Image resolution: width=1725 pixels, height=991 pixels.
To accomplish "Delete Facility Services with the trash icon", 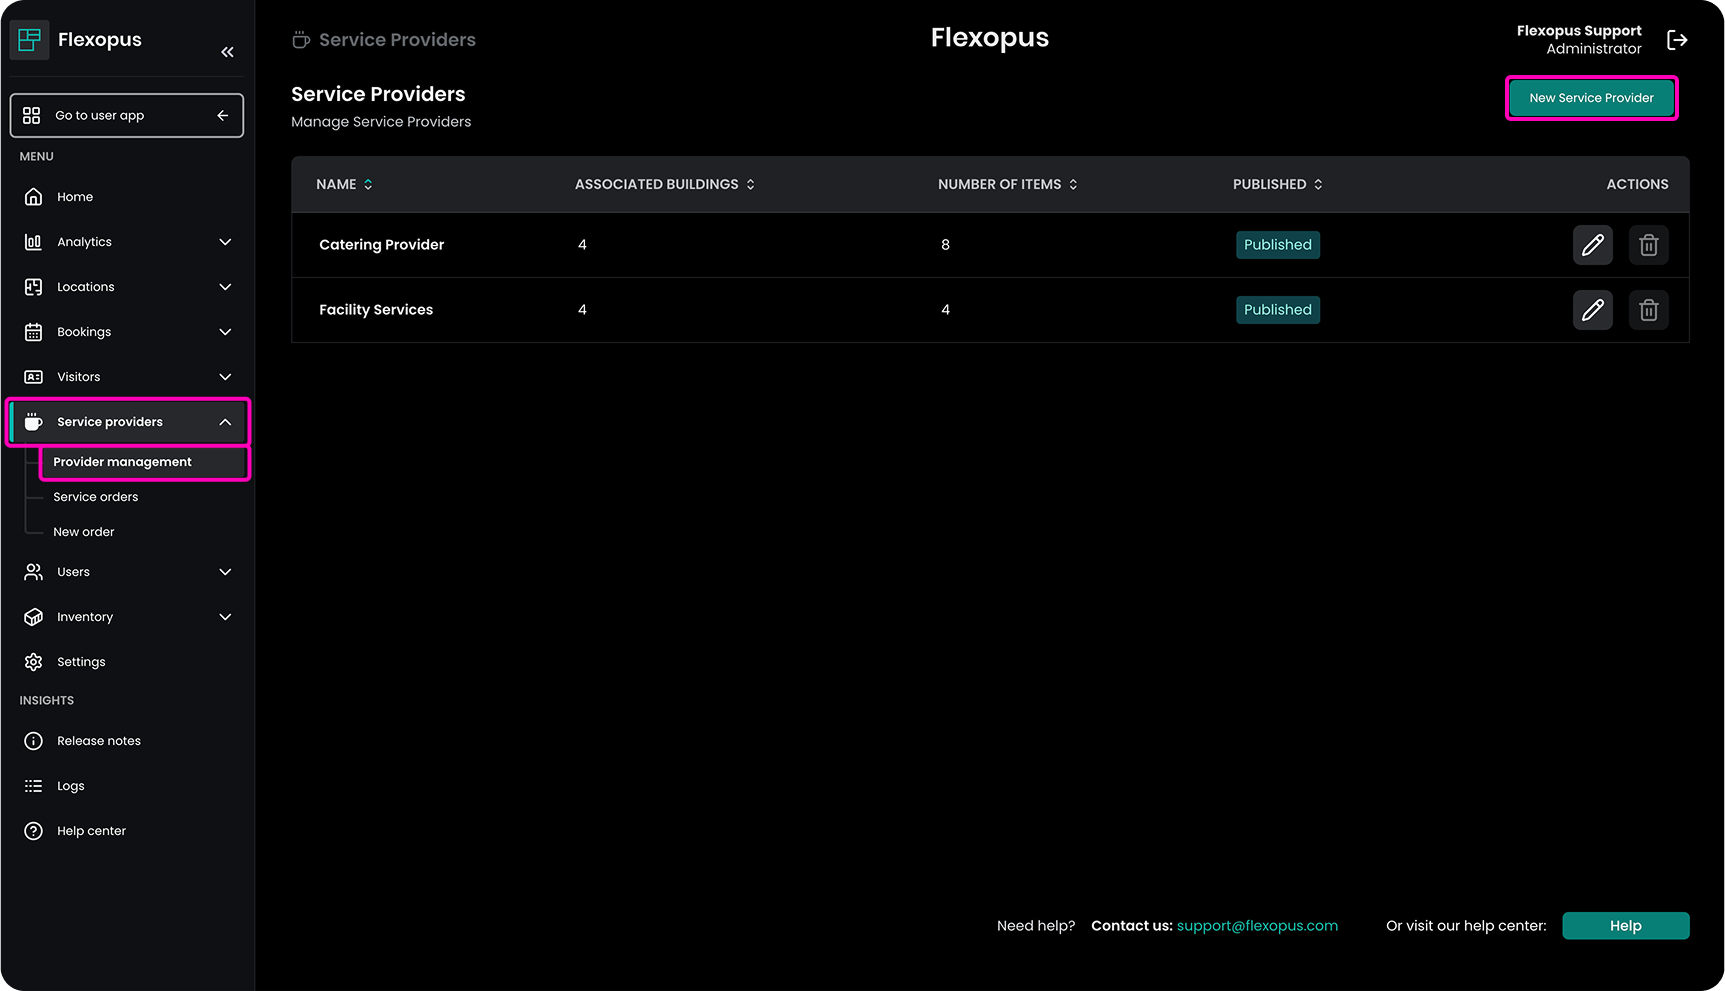I will (x=1648, y=310).
